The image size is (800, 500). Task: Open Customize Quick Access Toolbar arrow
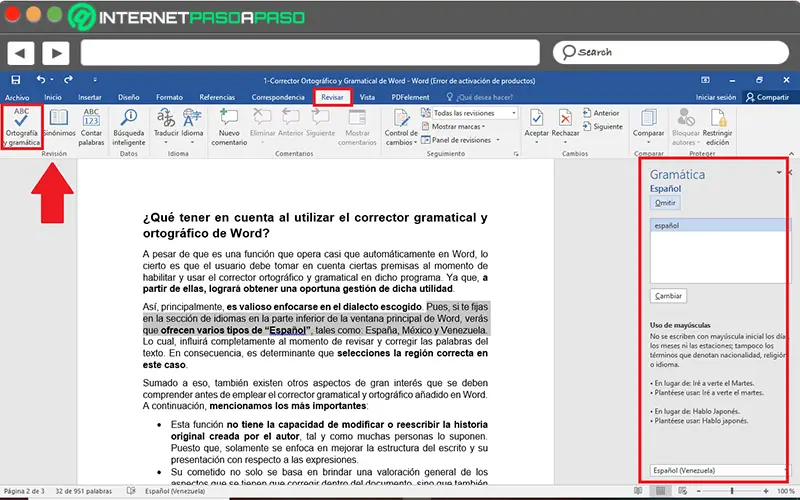coord(95,80)
